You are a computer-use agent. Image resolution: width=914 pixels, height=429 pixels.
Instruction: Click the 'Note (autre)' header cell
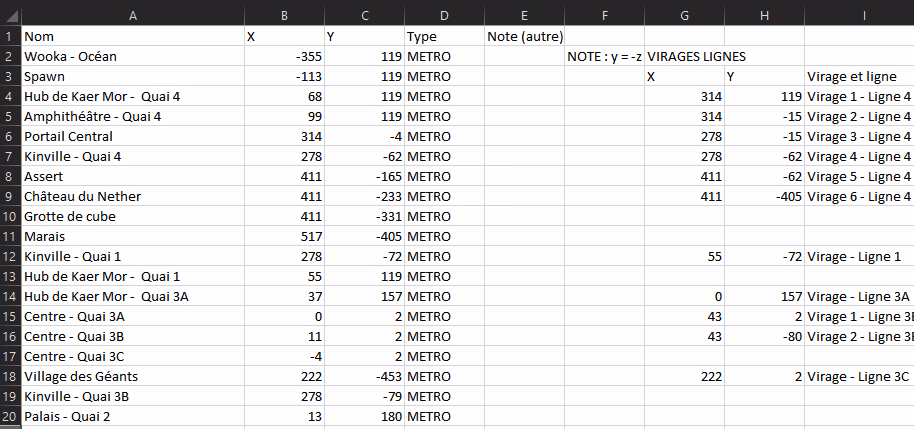[524, 37]
